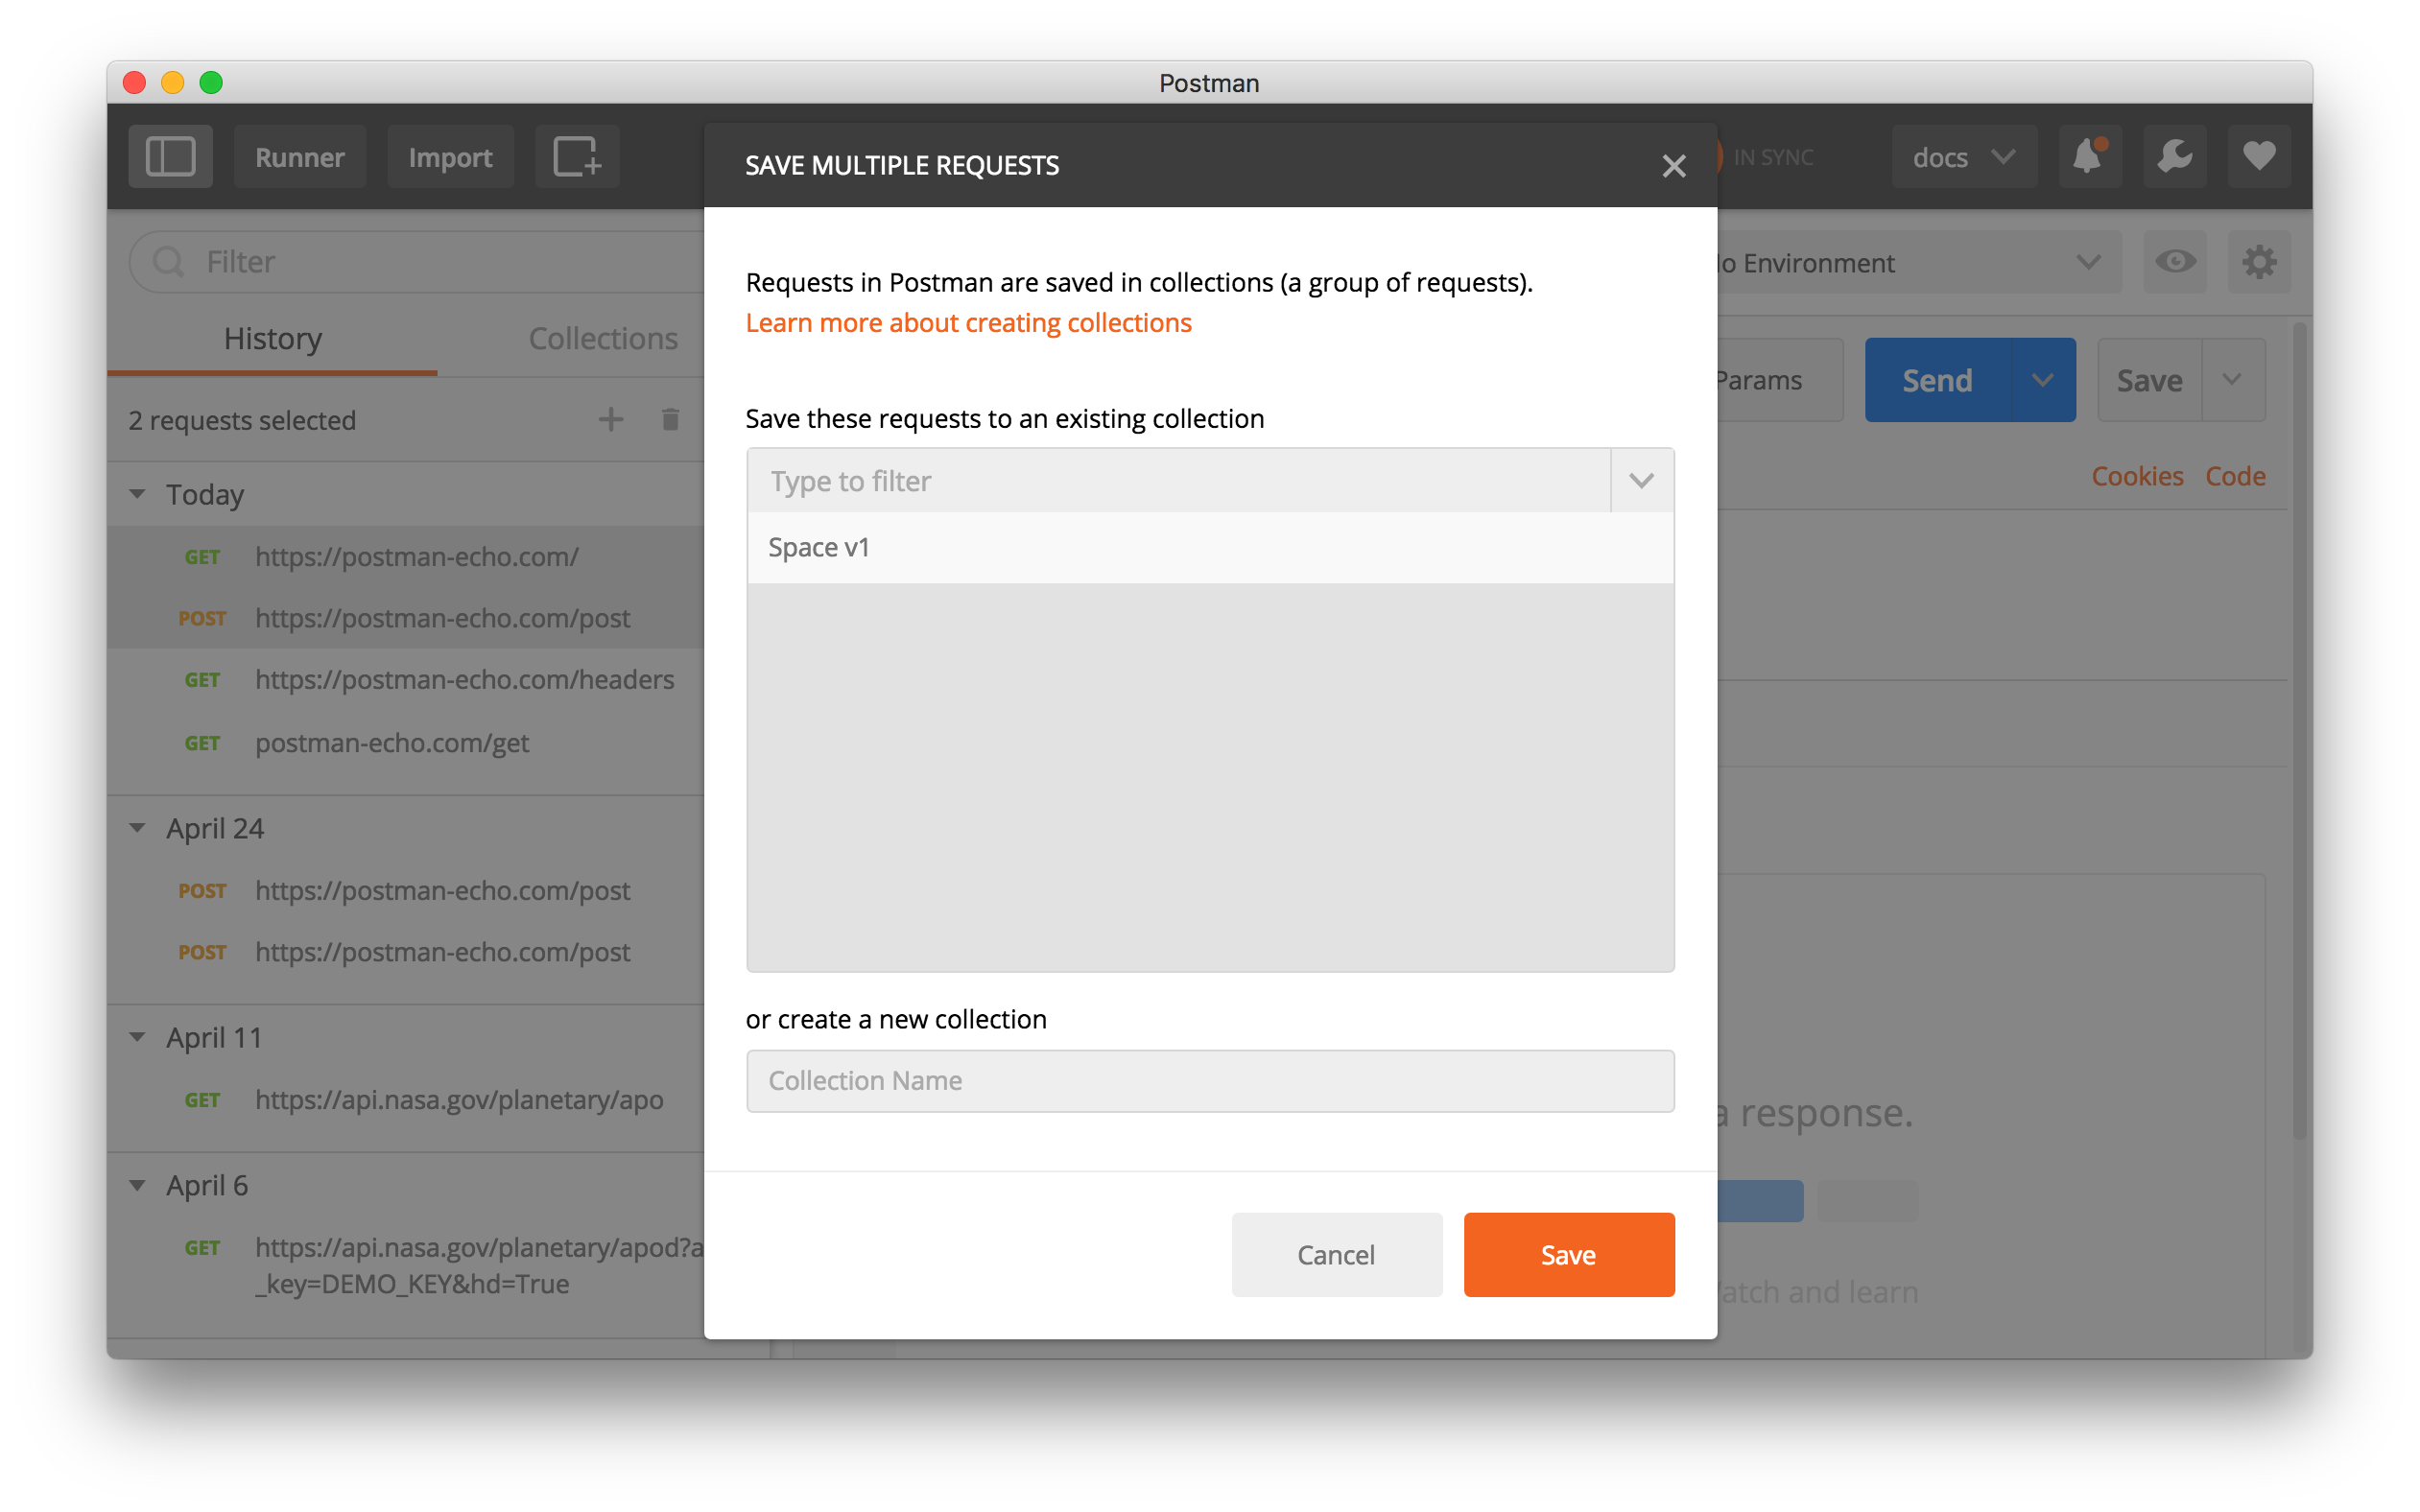This screenshot has height=1512, width=2420.
Task: Click the plus icon beside requests selected
Action: pyautogui.click(x=611, y=420)
